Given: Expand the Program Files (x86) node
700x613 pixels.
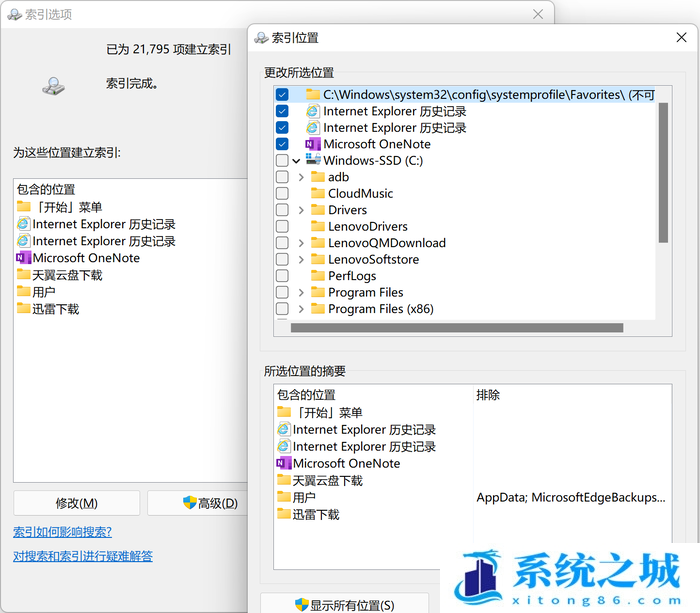Looking at the screenshot, I should coord(301,309).
